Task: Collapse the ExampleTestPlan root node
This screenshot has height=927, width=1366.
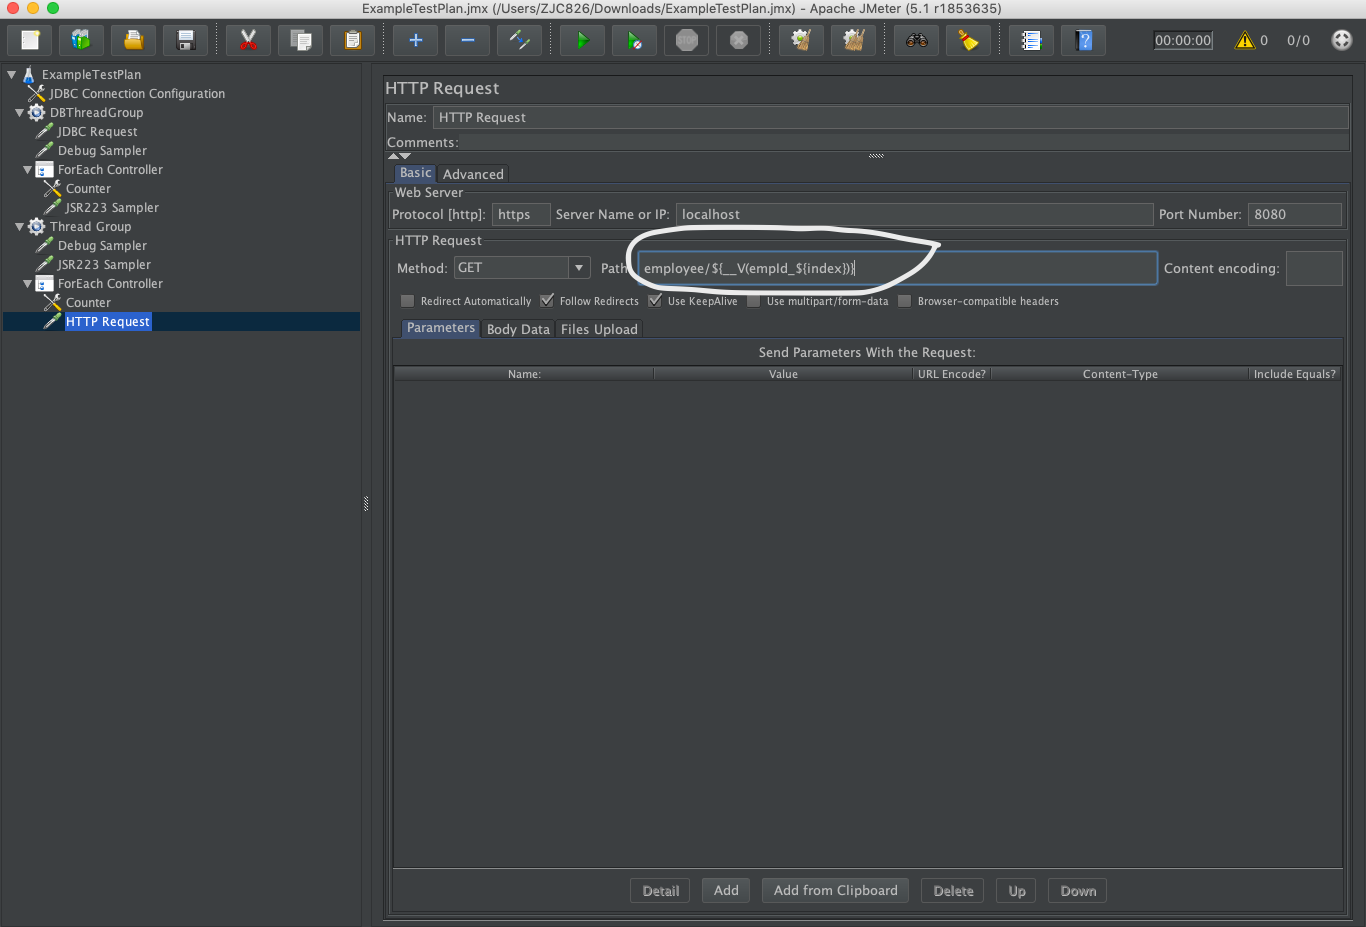Action: click(12, 74)
